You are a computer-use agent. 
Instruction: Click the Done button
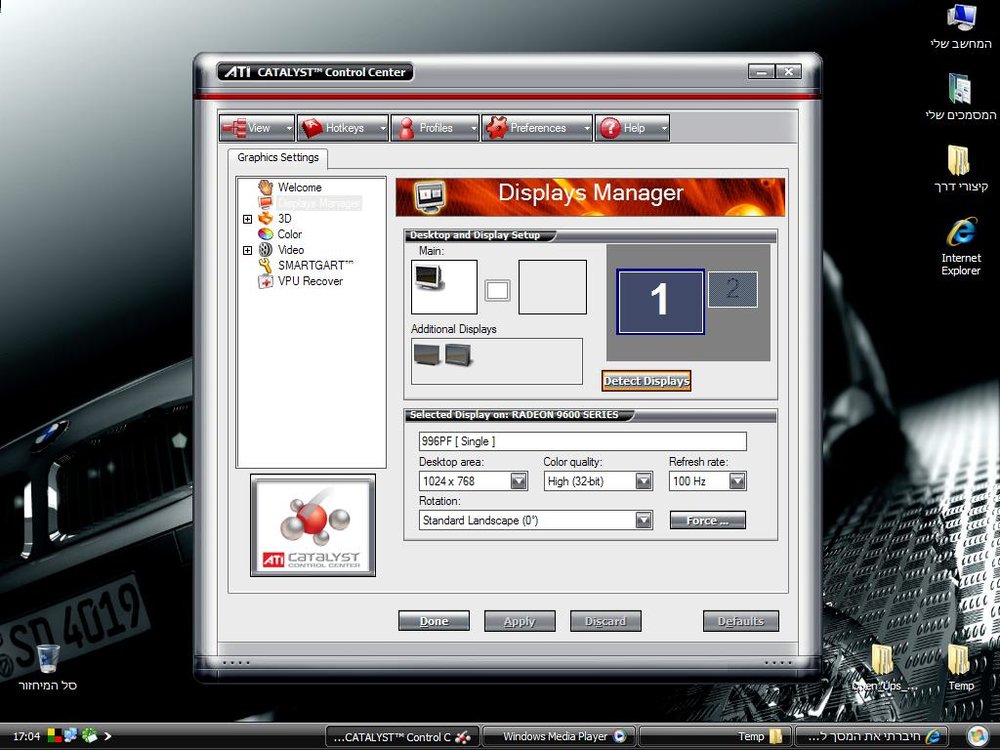[x=434, y=621]
